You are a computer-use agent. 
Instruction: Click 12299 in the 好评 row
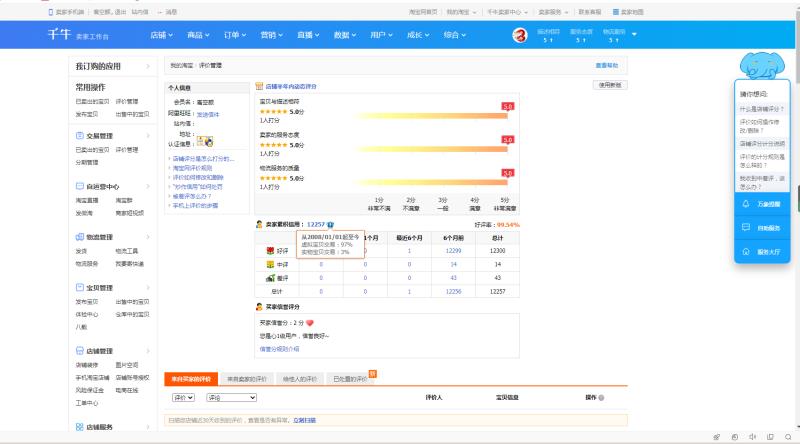tap(453, 251)
